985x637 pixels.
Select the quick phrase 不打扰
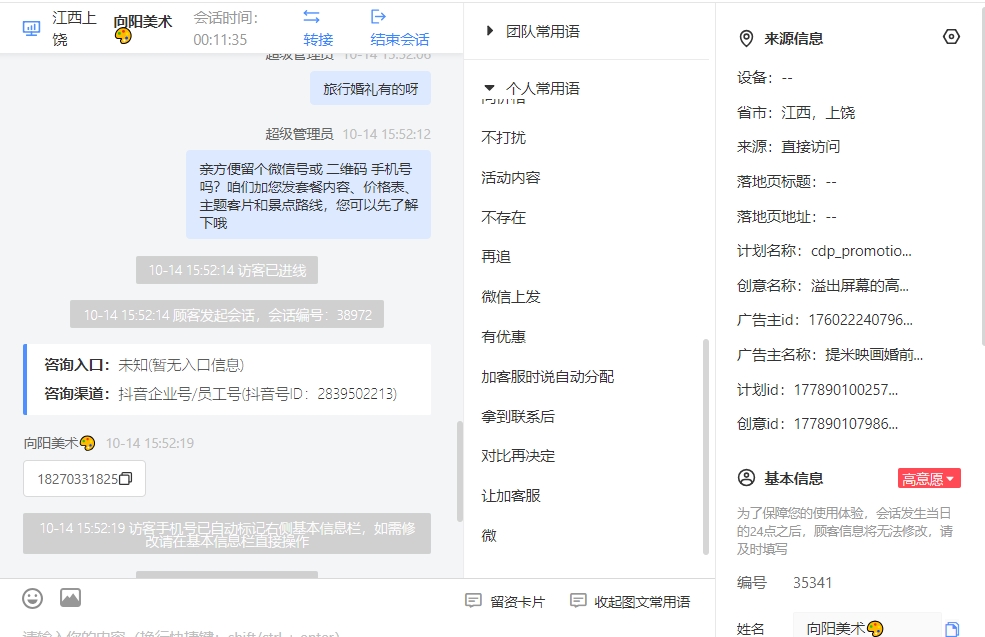click(503, 138)
